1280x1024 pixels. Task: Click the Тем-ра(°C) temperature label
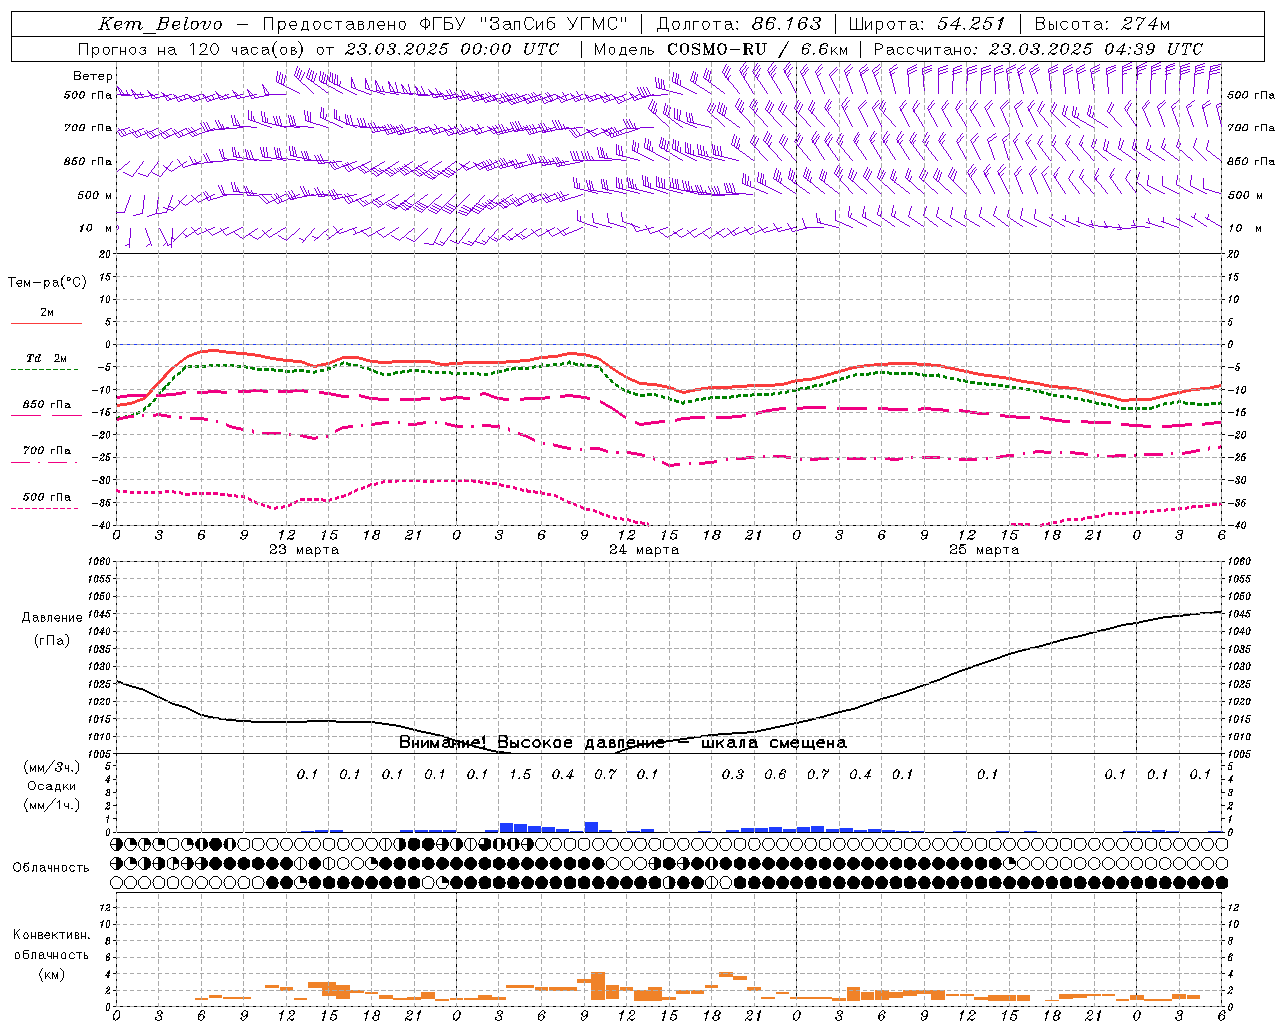[47, 283]
